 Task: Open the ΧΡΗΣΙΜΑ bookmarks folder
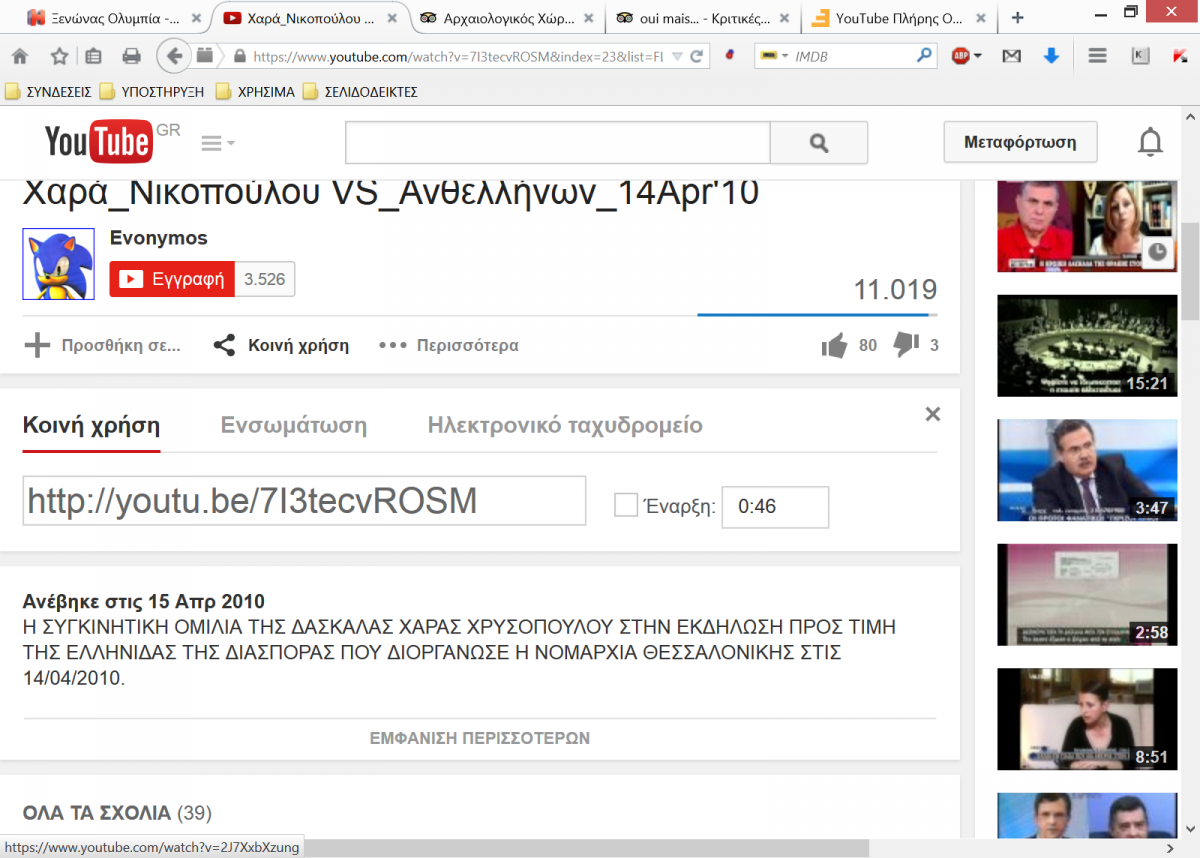coord(255,92)
